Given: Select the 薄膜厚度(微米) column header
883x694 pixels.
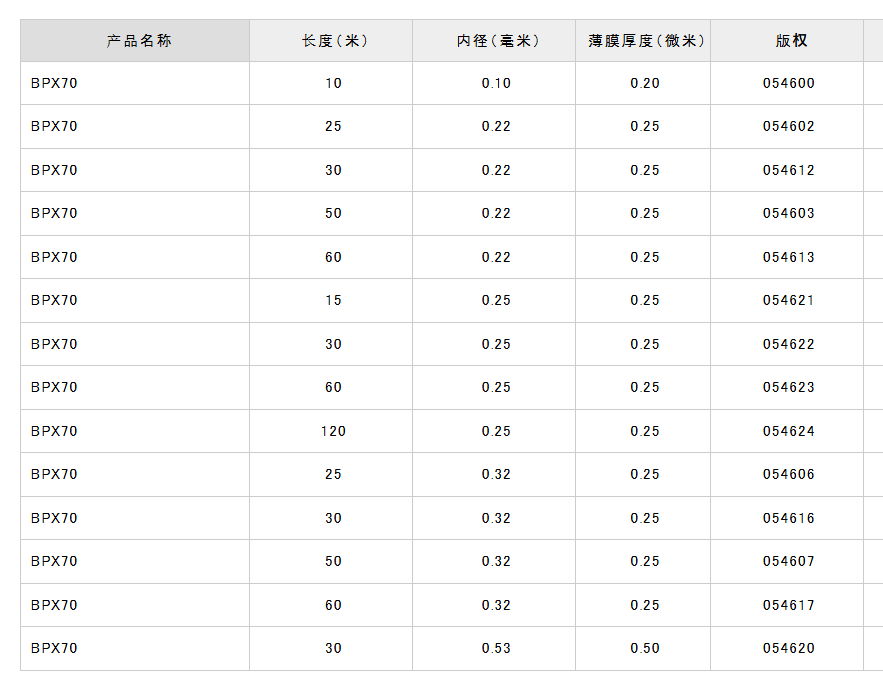Looking at the screenshot, I should [646, 41].
